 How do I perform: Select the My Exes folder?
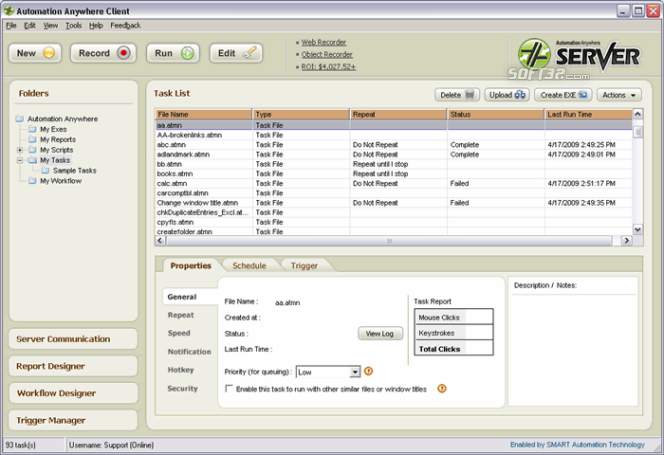coord(53,129)
